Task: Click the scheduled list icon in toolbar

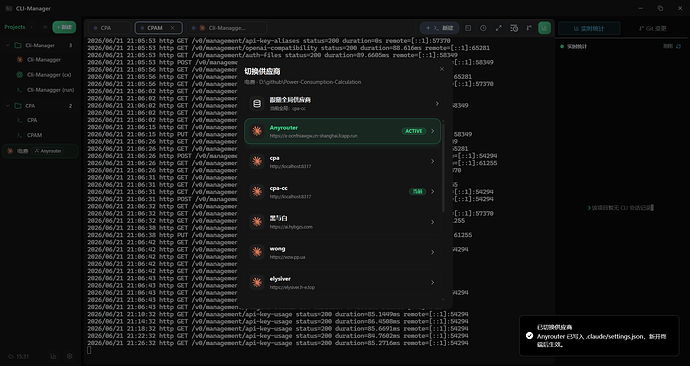Action: pos(514,28)
